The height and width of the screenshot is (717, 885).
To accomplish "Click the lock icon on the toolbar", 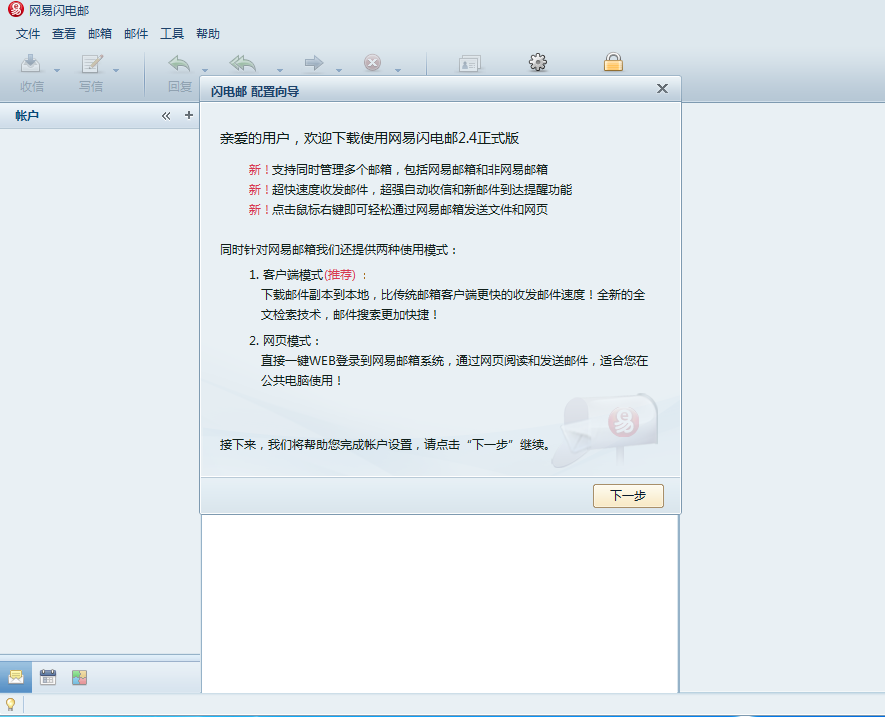I will click(x=613, y=62).
